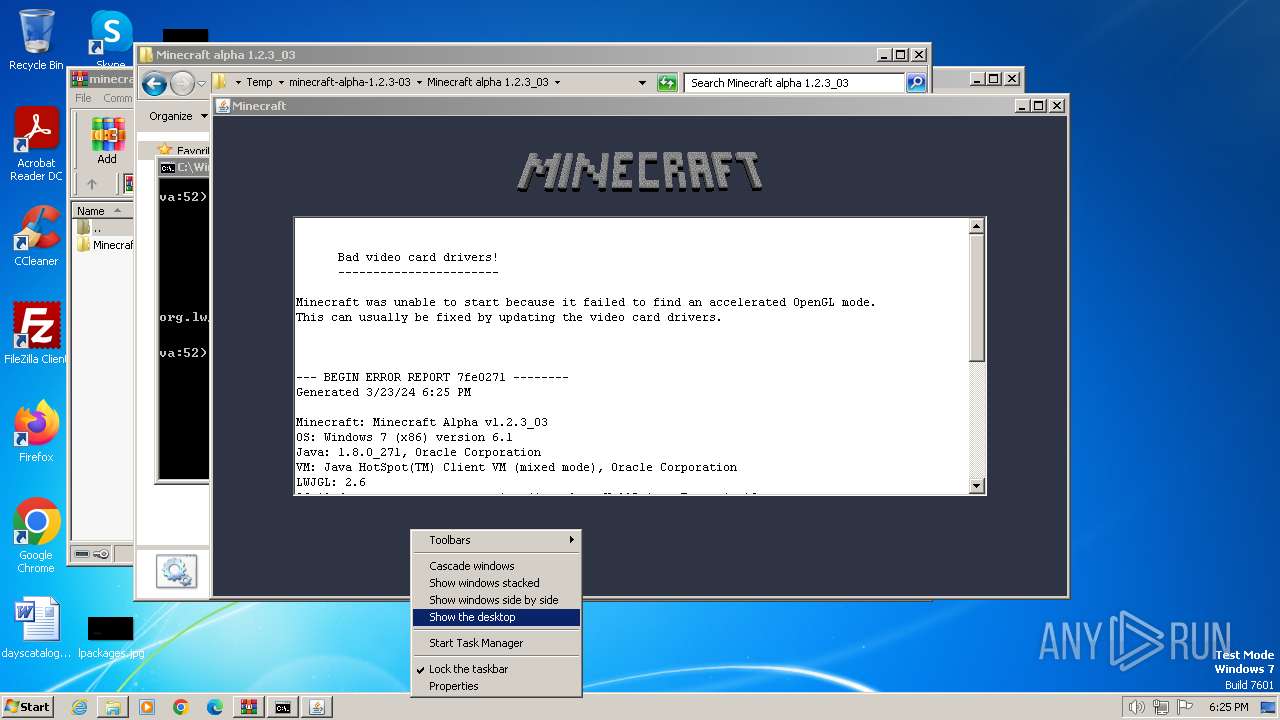Expand breadcrumb arrow before Temp
The height and width of the screenshot is (720, 1280).
point(238,83)
